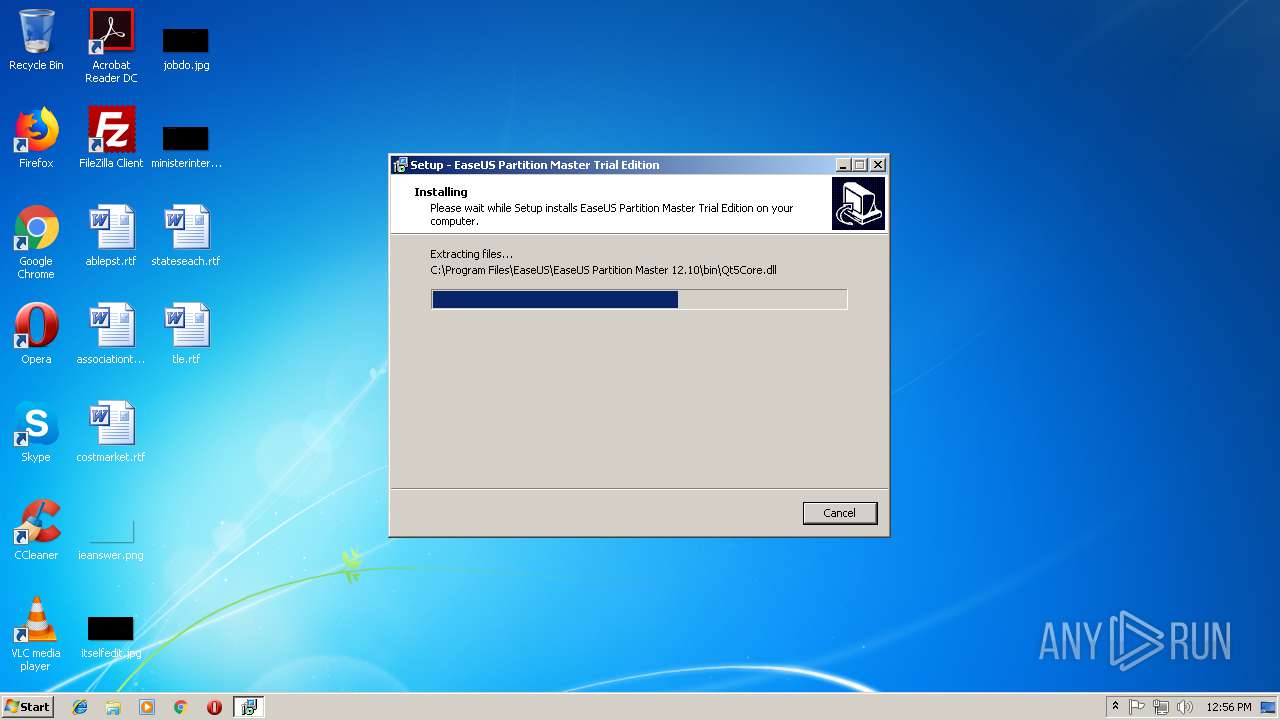Image resolution: width=1280 pixels, height=720 pixels.
Task: Click the installer computer graphic in header
Action: tap(858, 204)
